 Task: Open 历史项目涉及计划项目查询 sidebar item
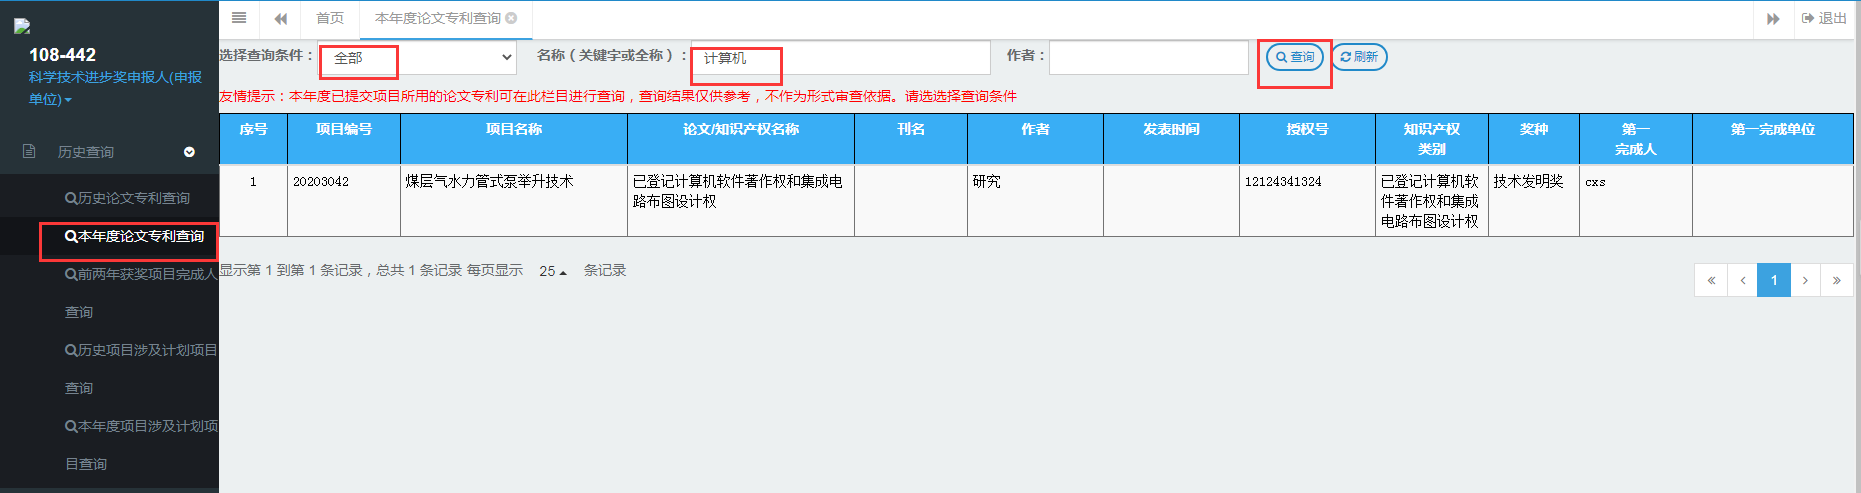[140, 368]
